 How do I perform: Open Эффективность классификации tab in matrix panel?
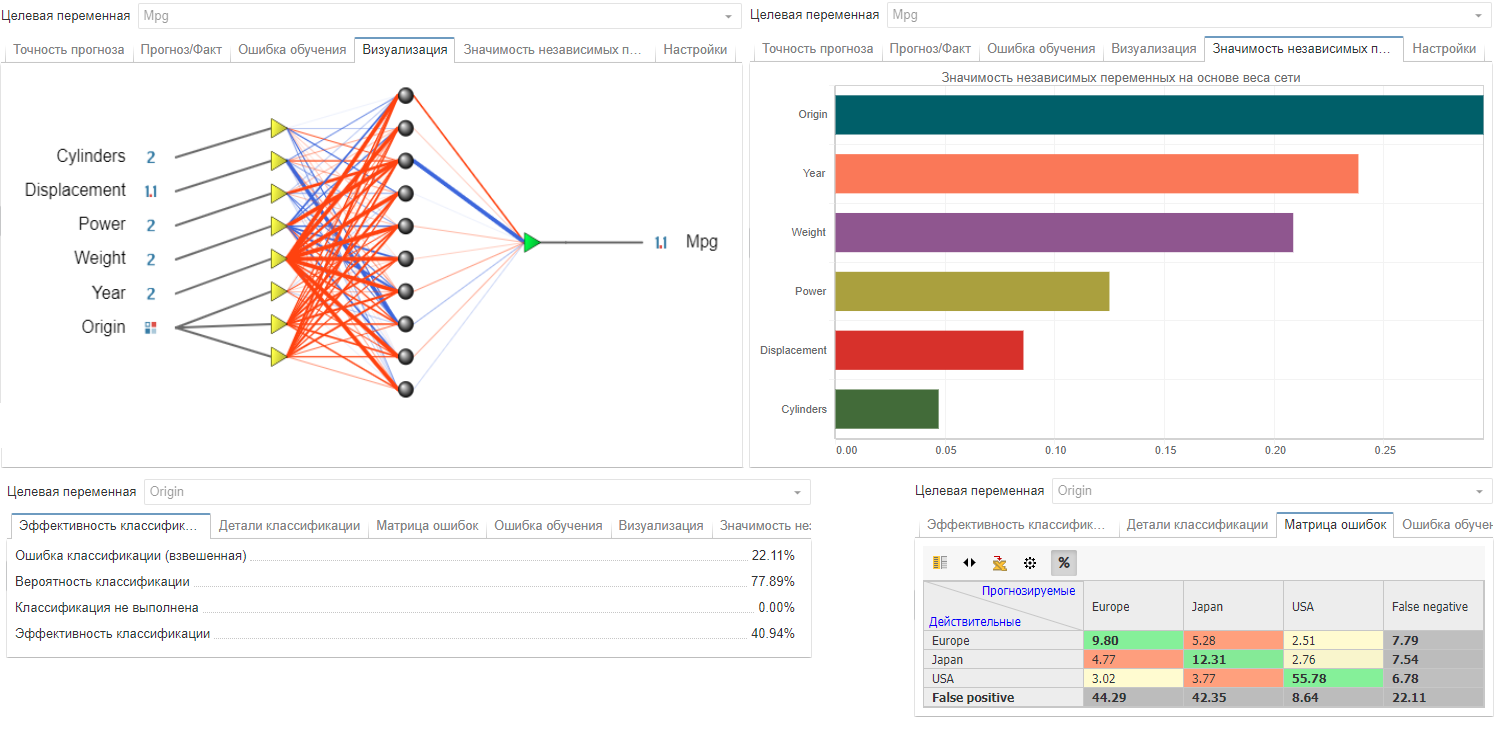(x=1017, y=524)
